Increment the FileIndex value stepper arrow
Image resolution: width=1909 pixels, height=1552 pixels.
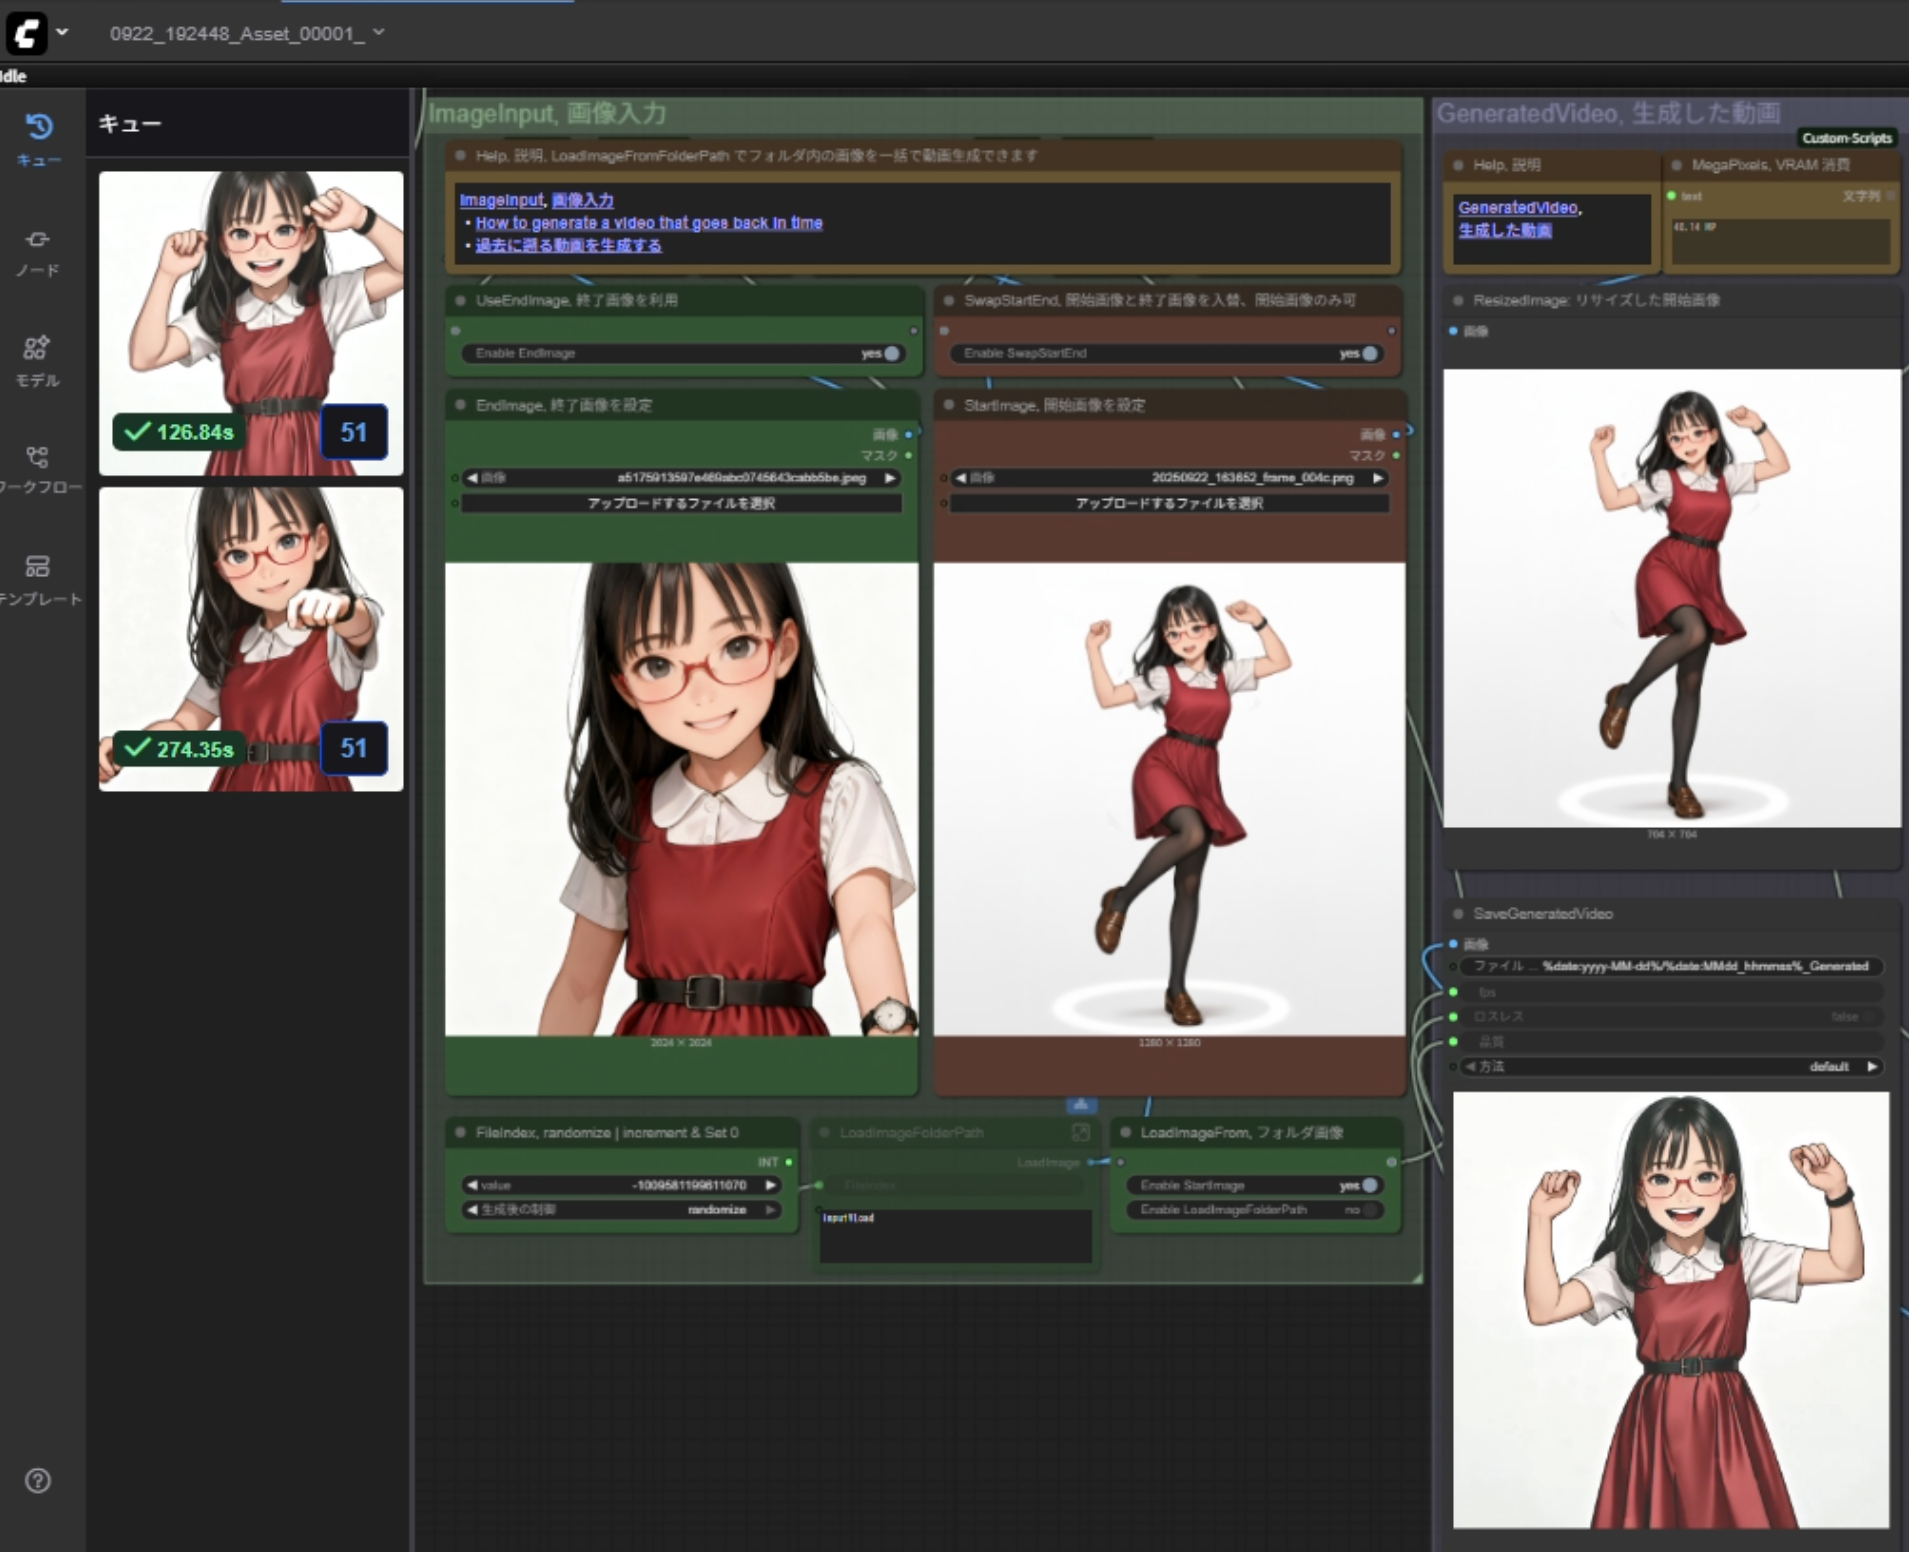771,1185
